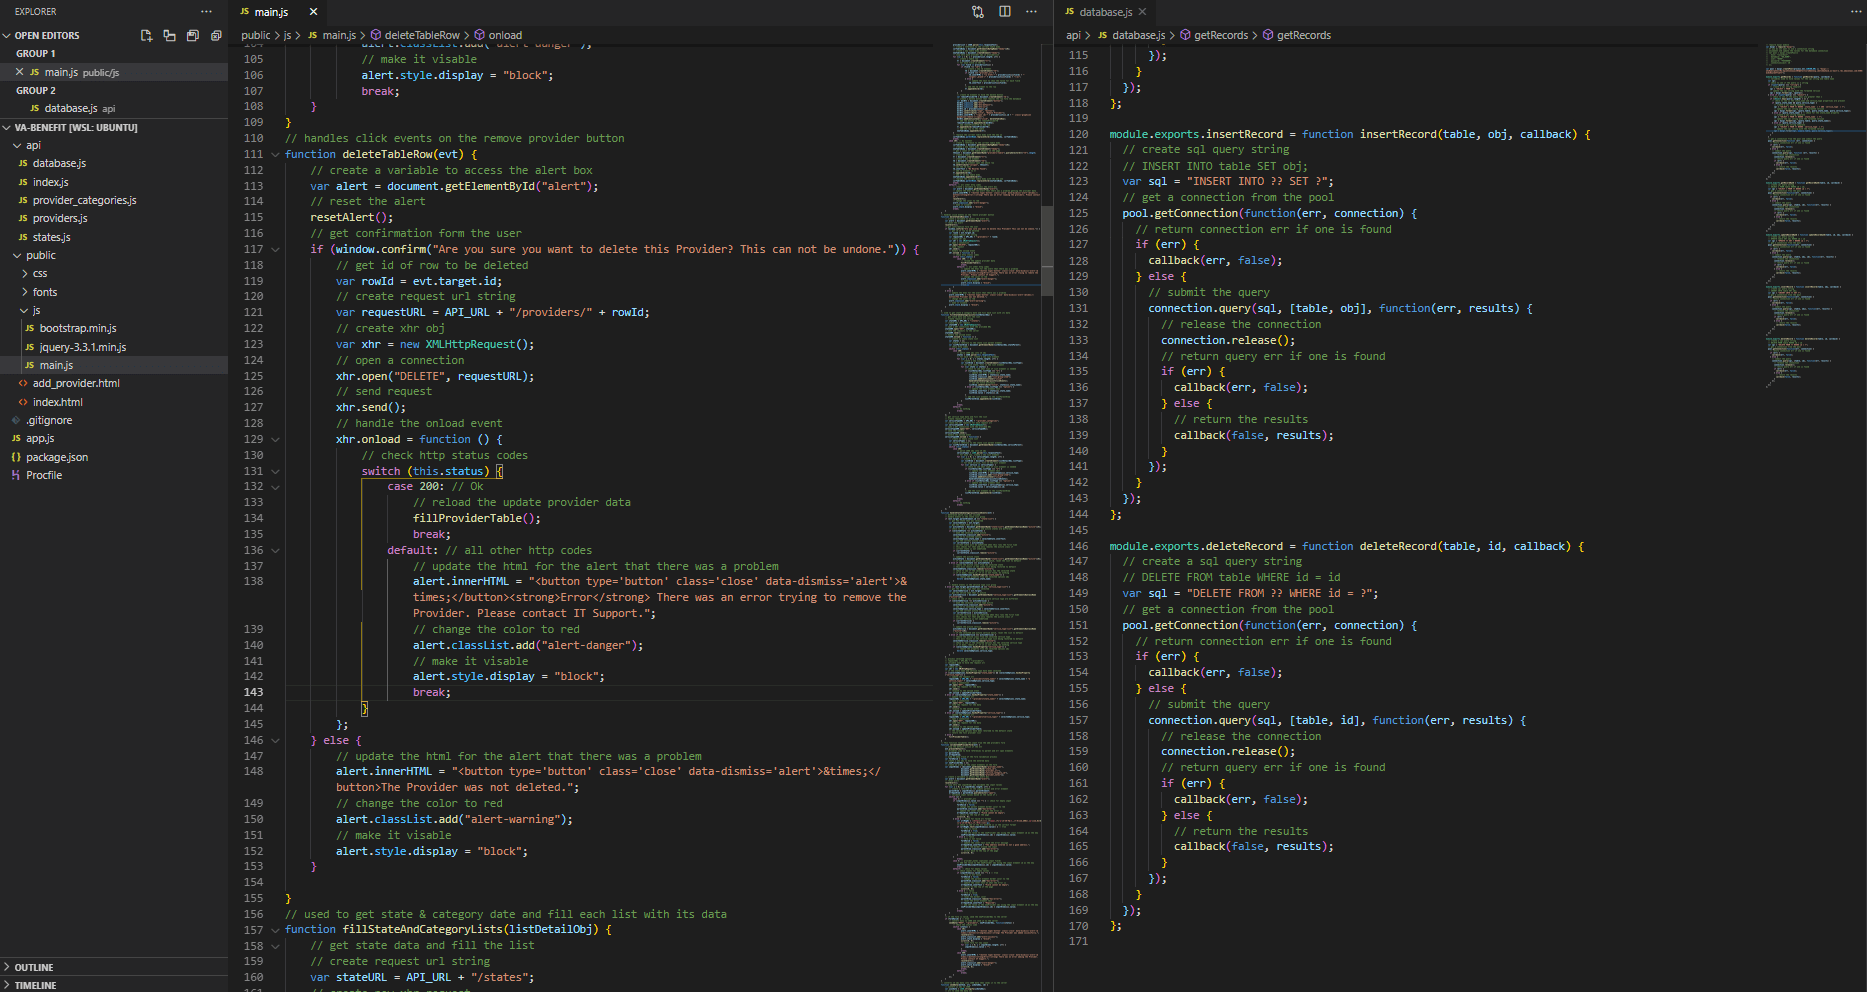
Task: Click the Close All Editors icon
Action: [x=216, y=35]
